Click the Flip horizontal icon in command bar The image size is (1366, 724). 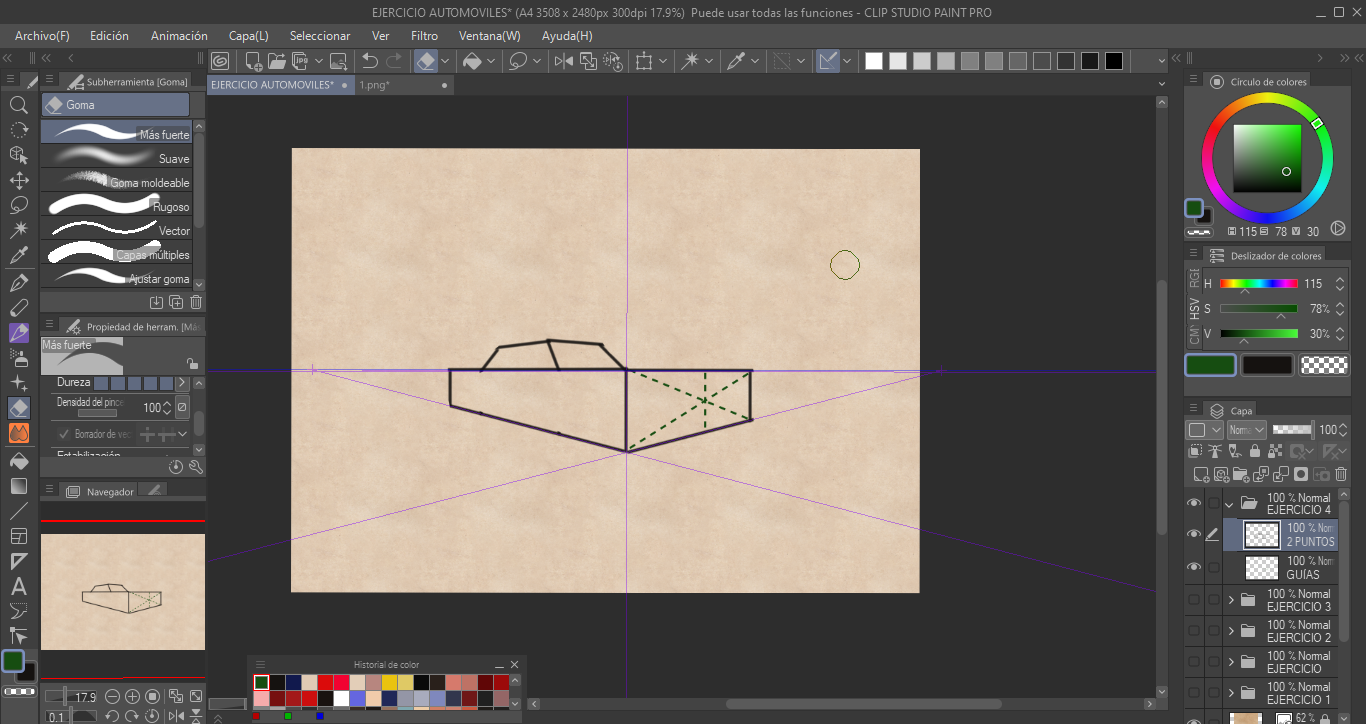[564, 61]
